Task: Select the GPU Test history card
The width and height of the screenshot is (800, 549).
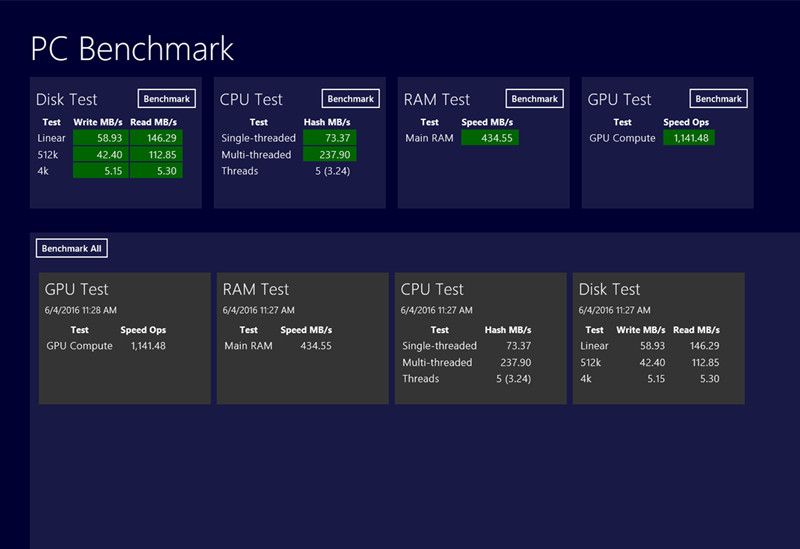Action: [x=124, y=338]
